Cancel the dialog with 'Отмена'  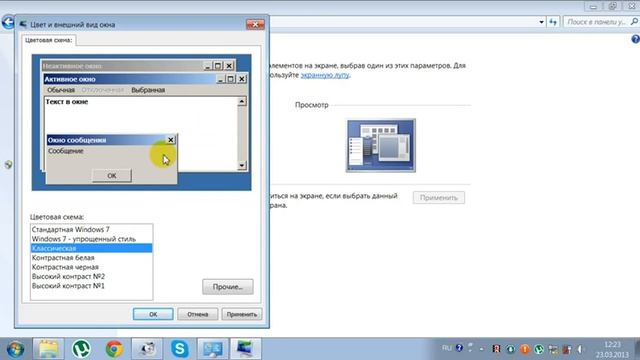[x=198, y=314]
